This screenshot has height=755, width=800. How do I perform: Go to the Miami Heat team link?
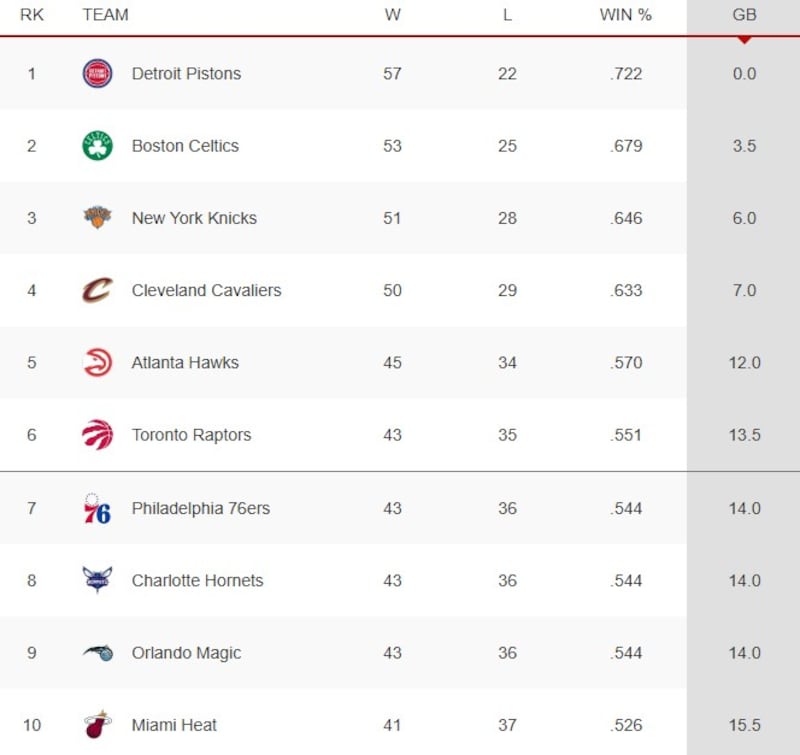coord(174,725)
